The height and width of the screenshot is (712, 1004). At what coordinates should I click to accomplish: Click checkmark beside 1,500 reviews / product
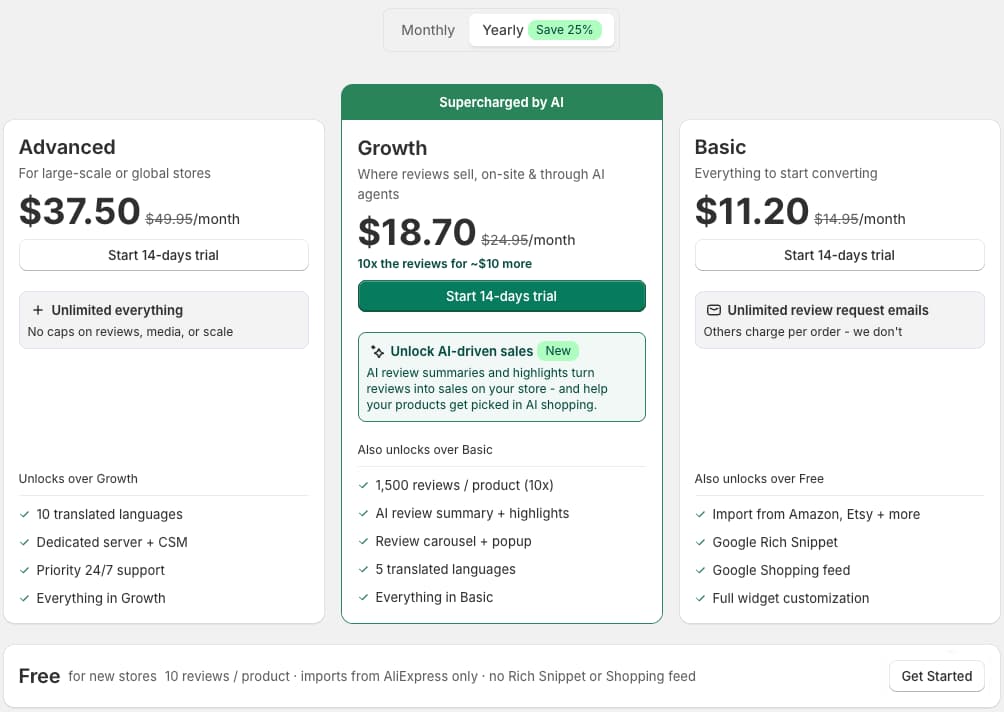363,485
